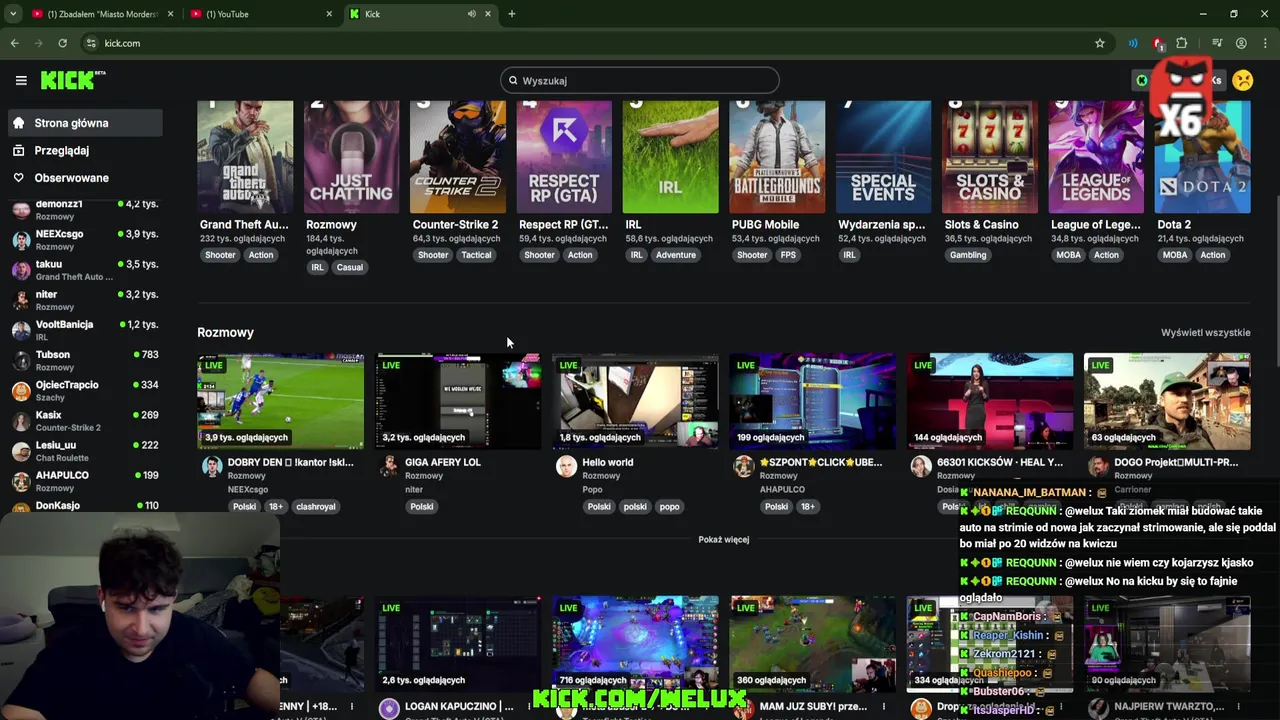The height and width of the screenshot is (720, 1280).
Task: Open Grand Theft Auto category thumbnail
Action: (x=245, y=157)
